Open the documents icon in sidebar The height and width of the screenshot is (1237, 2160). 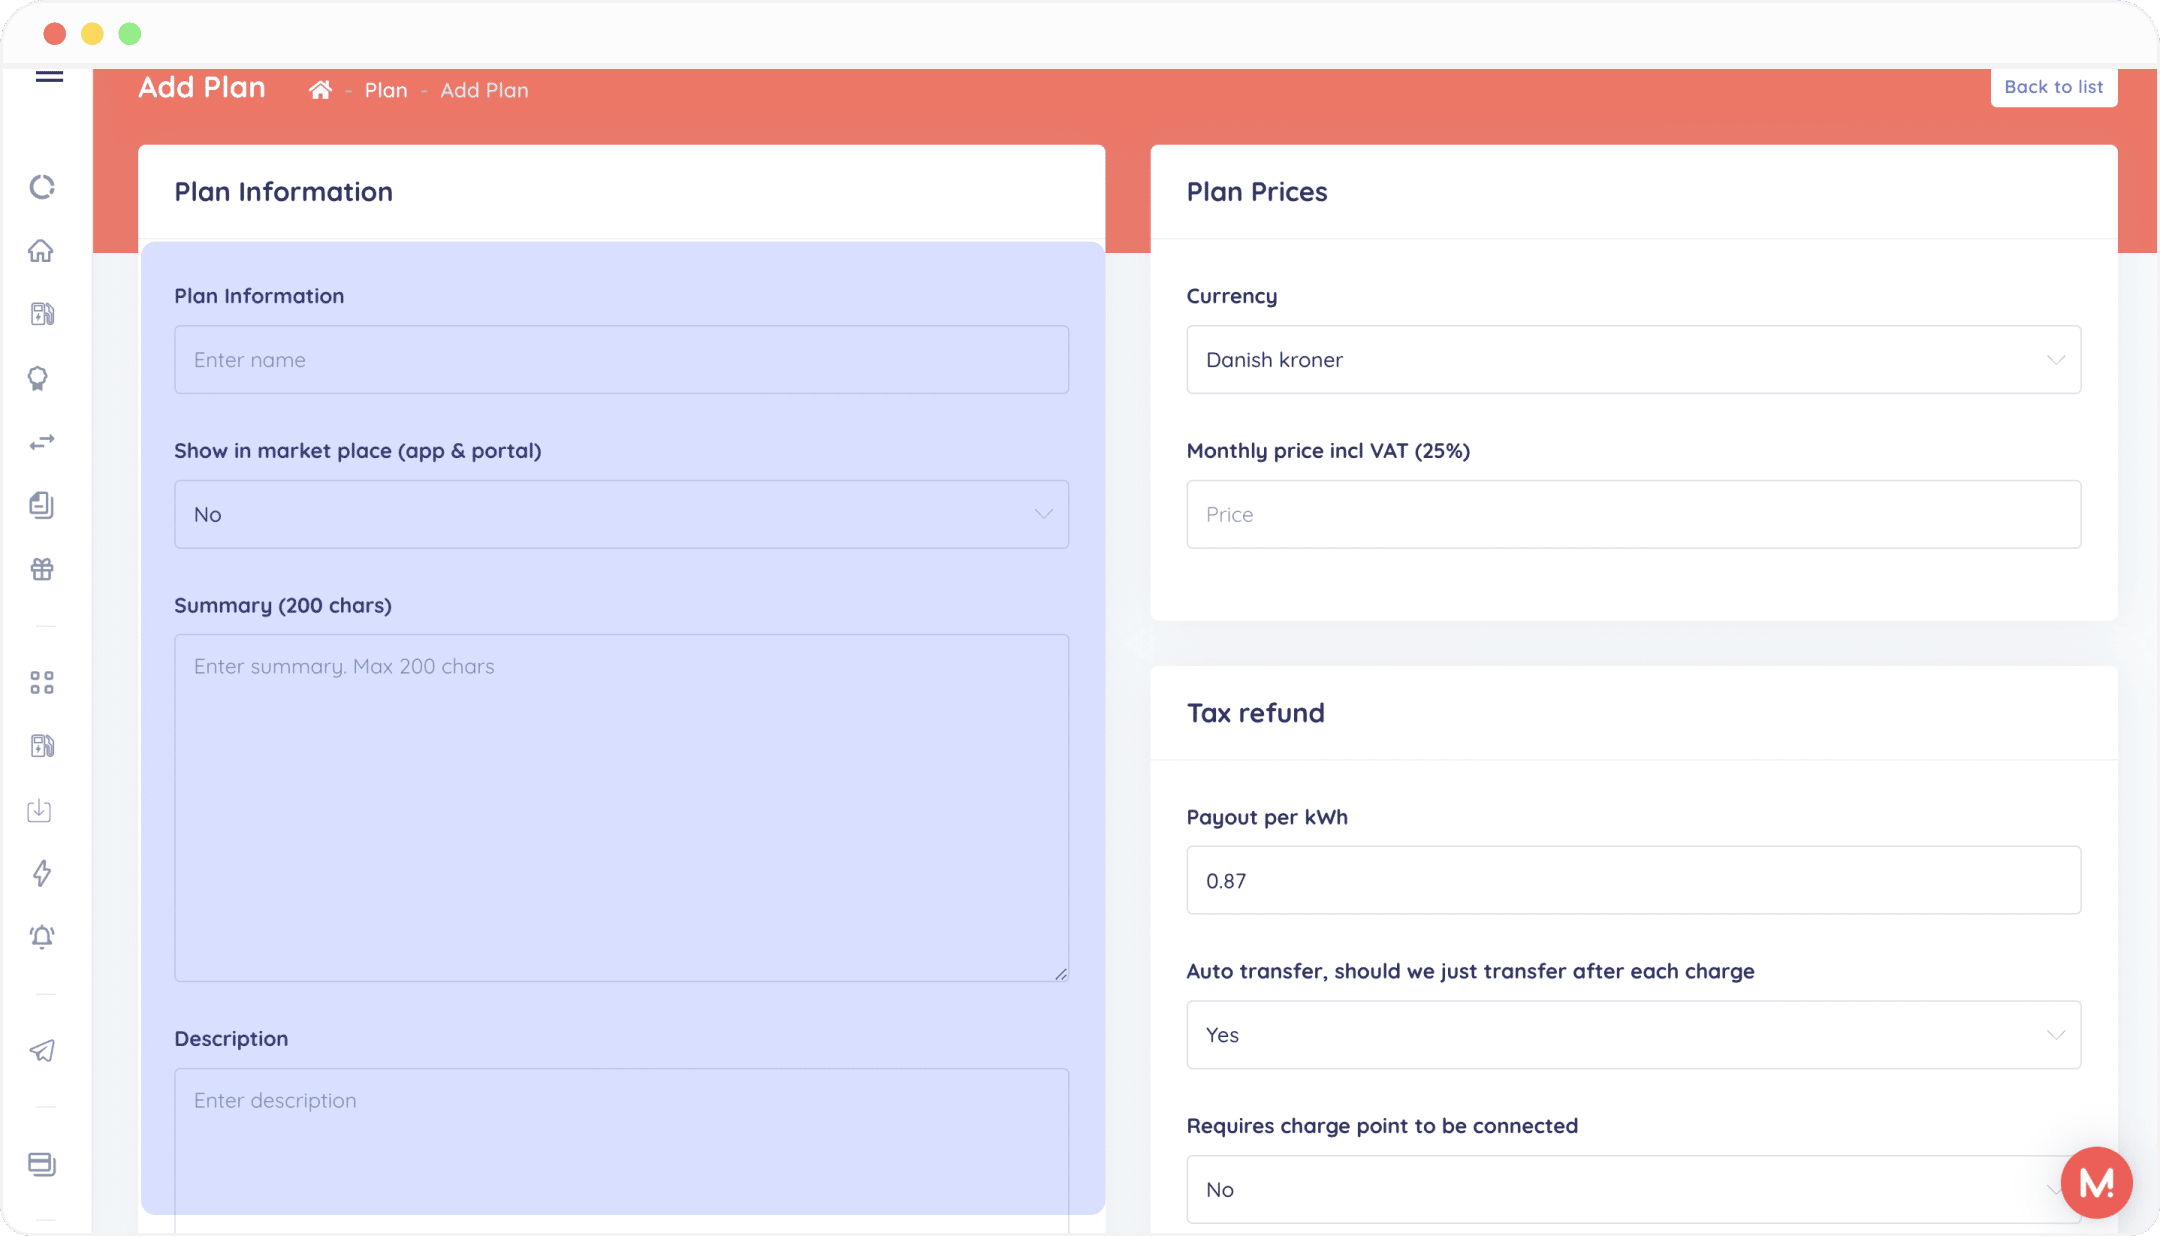[41, 505]
